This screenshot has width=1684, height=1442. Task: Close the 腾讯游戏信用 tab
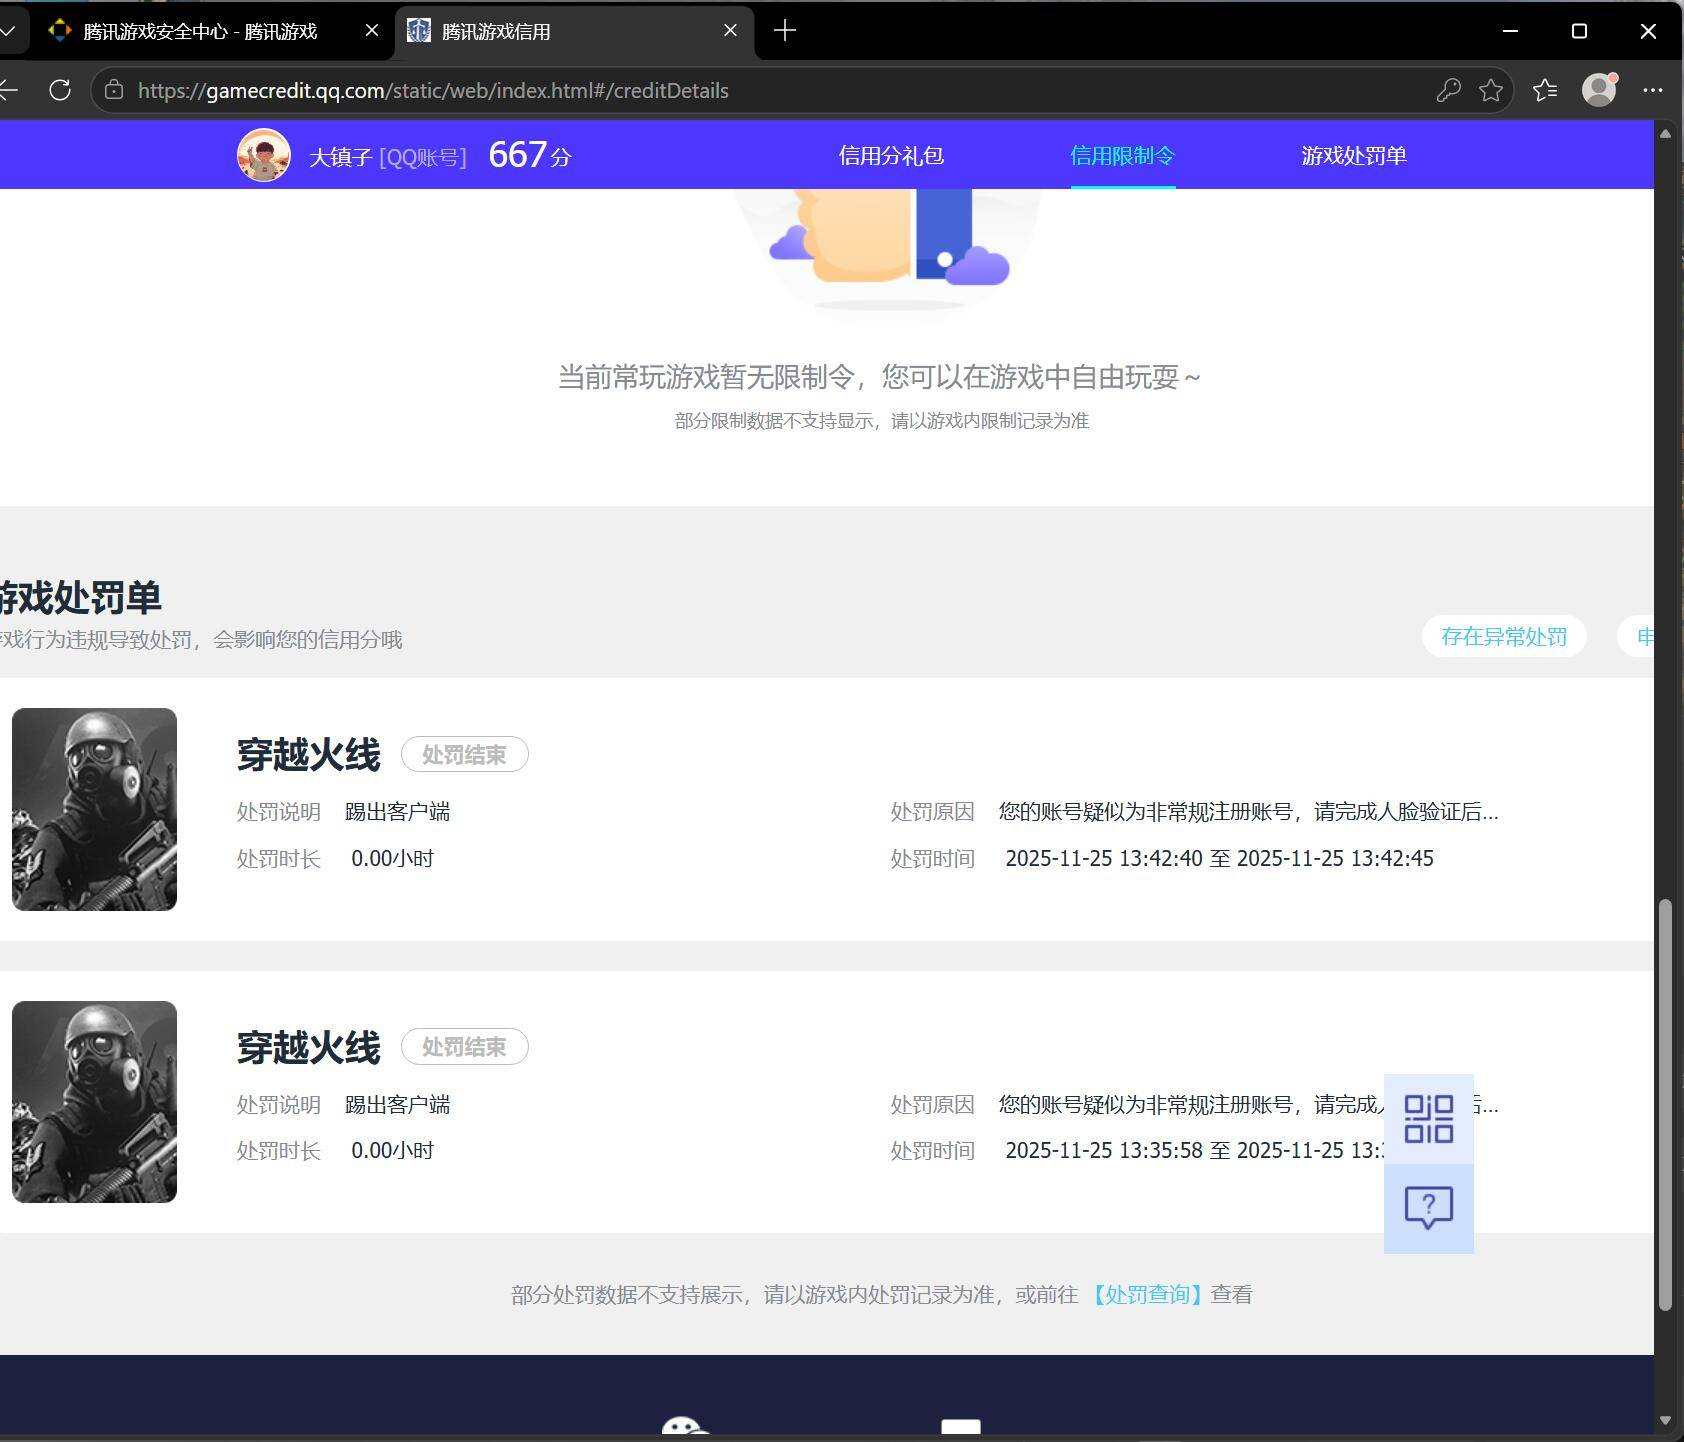tap(730, 31)
